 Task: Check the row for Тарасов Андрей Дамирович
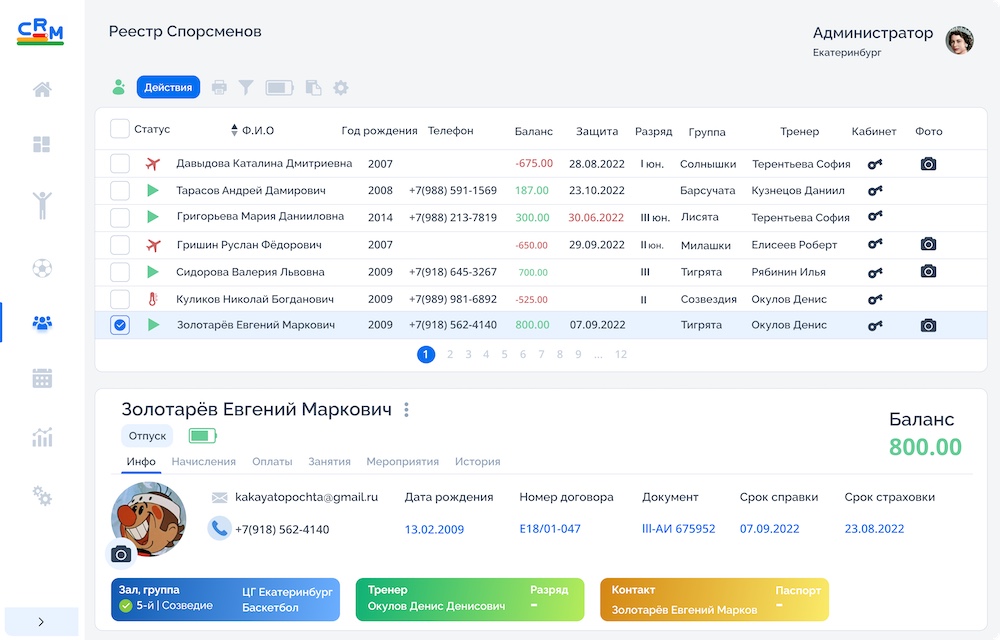tap(120, 190)
